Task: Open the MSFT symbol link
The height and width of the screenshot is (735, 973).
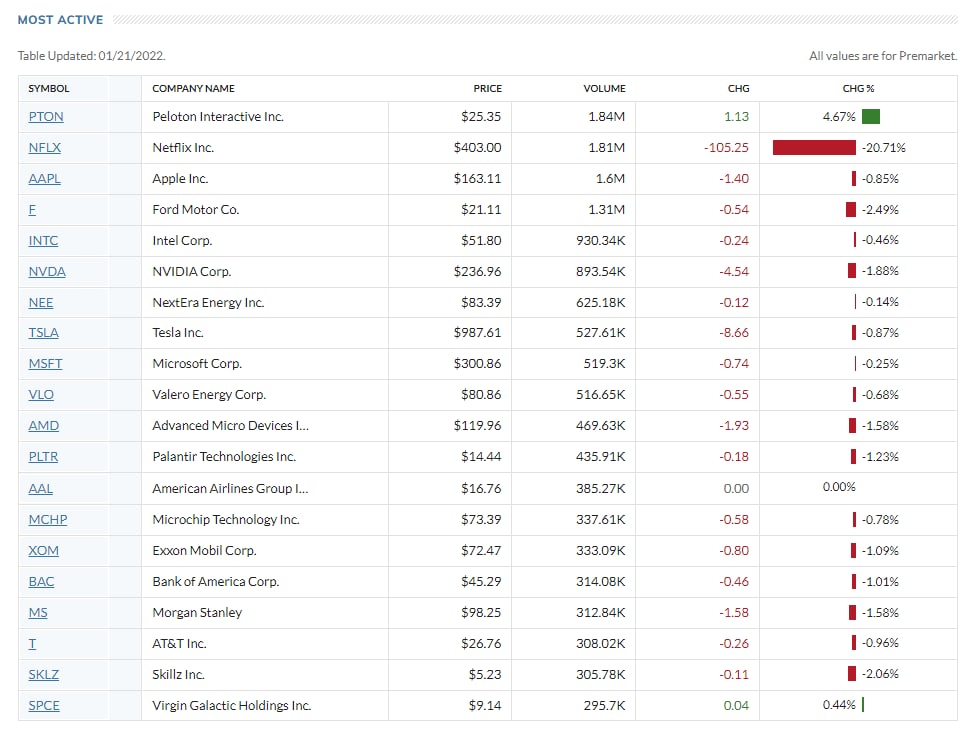Action: click(45, 364)
